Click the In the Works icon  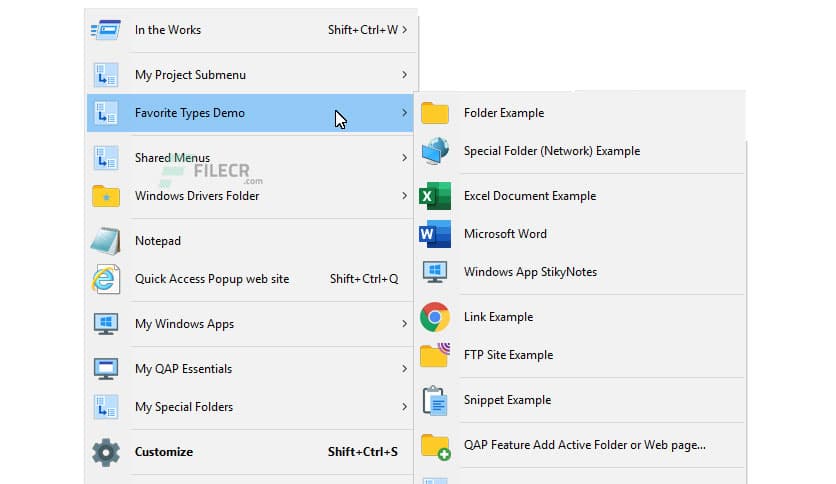pyautogui.click(x=106, y=30)
